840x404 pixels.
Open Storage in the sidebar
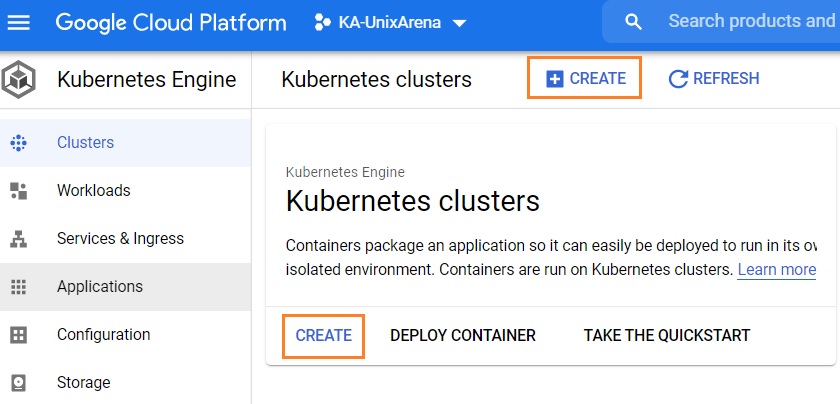tap(125, 383)
